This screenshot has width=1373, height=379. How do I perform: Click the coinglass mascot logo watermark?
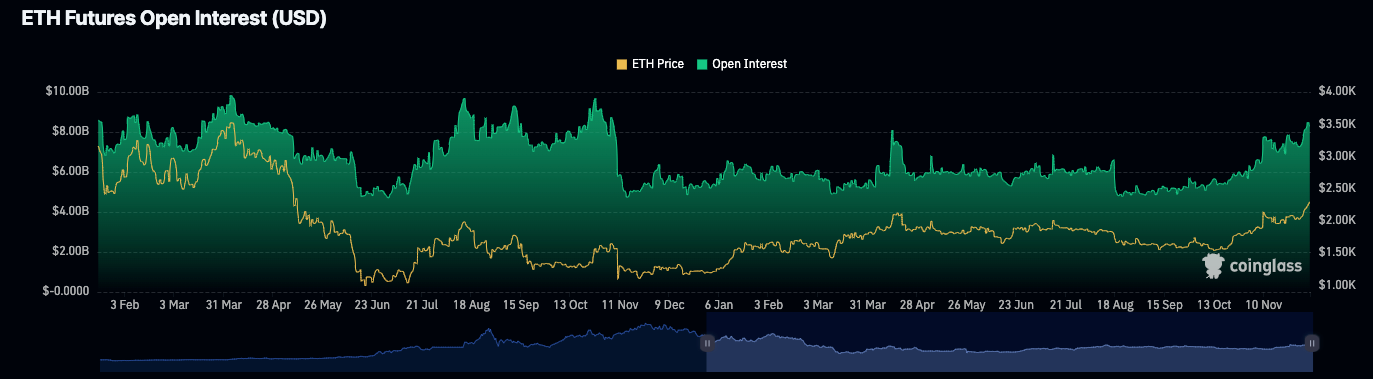(1213, 266)
